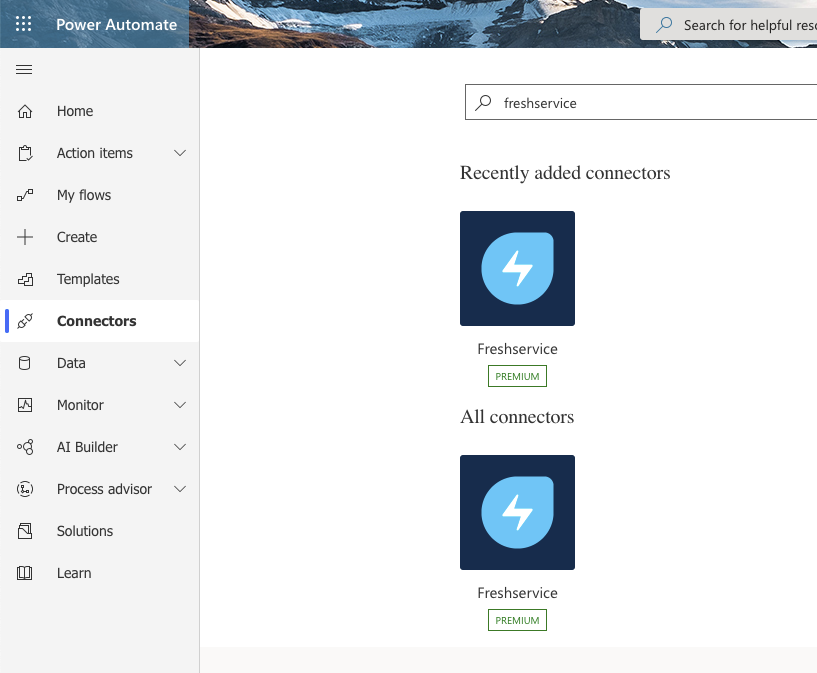Click the Recently added connectors heading
Viewport: 817px width, 673px height.
tap(565, 173)
